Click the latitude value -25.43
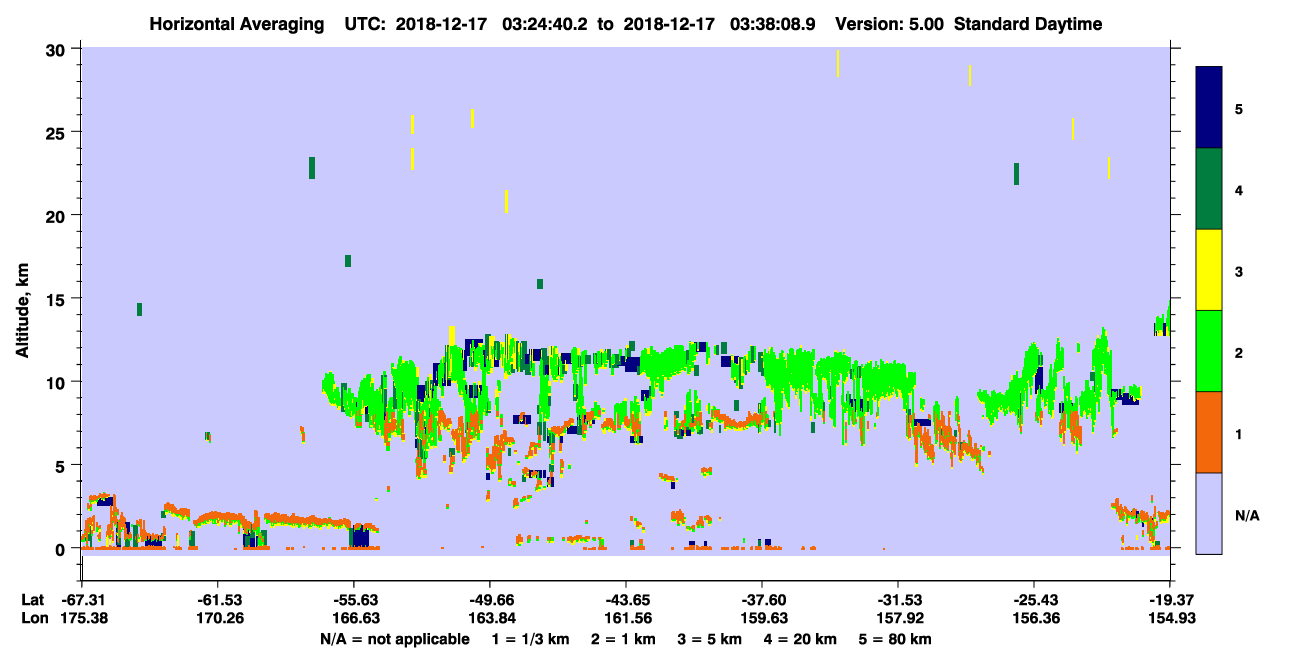Image resolution: width=1300 pixels, height=667 pixels. coord(1034,600)
